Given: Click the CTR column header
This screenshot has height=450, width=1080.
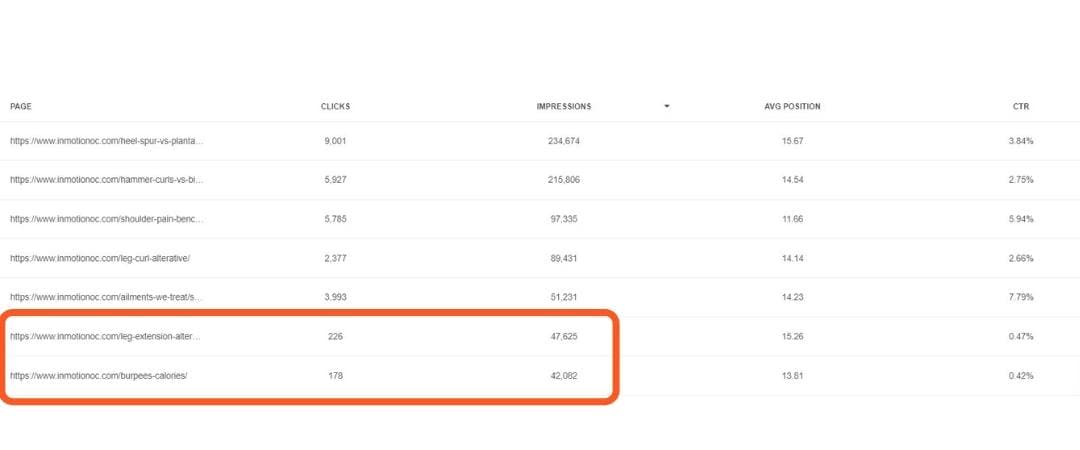Looking at the screenshot, I should click(1021, 107).
